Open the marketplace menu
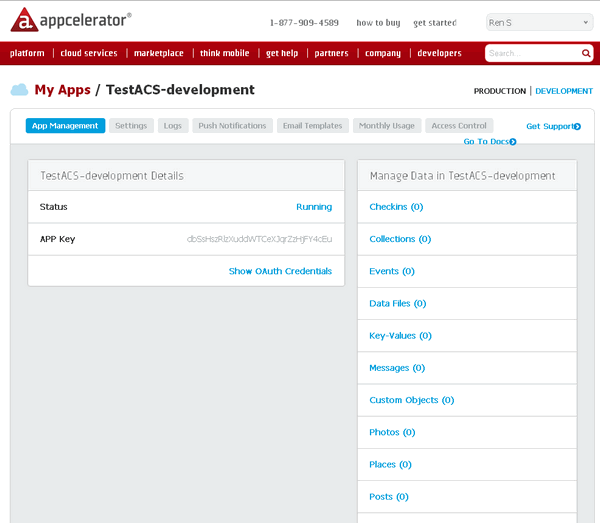 (159, 53)
